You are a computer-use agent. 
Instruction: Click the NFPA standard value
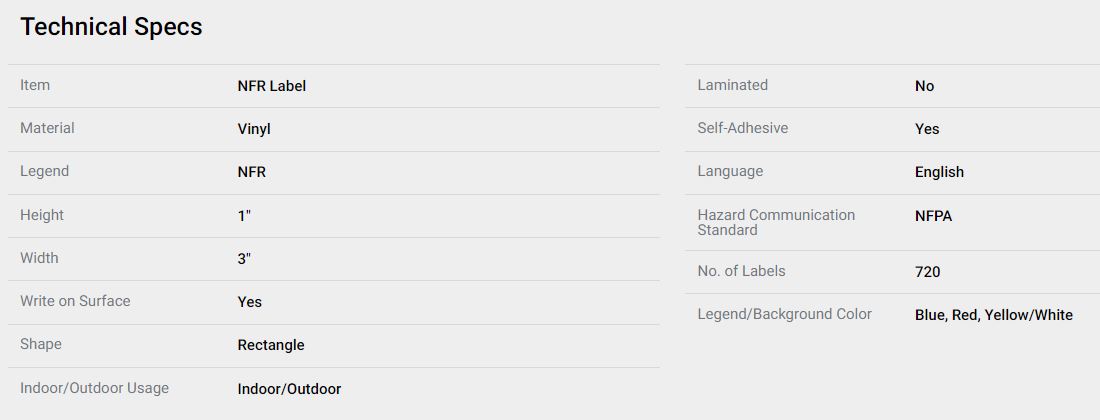click(x=933, y=216)
